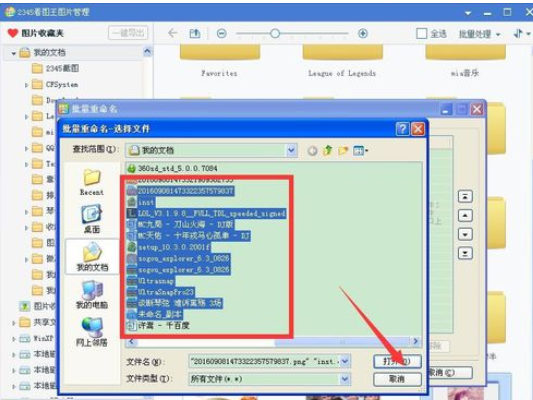Click the 文件名 file name input field
Screen dimensions: 533x400
[264, 361]
